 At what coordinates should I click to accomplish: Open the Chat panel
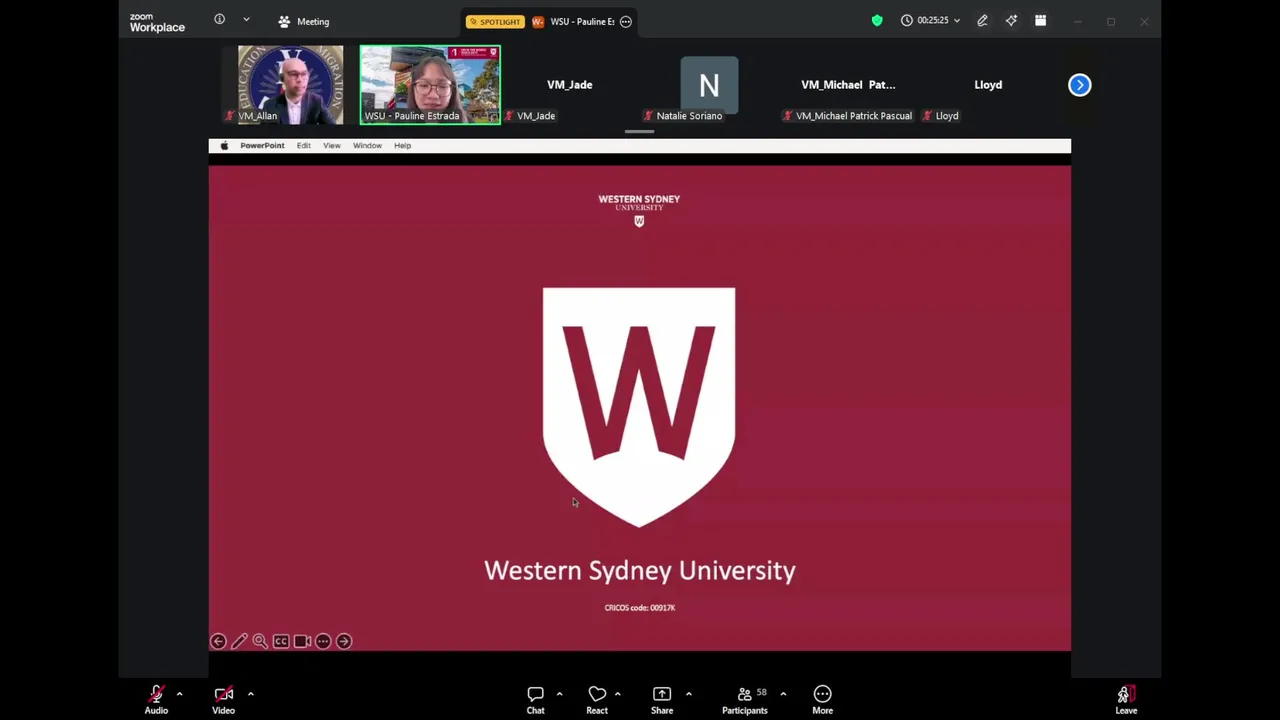pyautogui.click(x=535, y=700)
